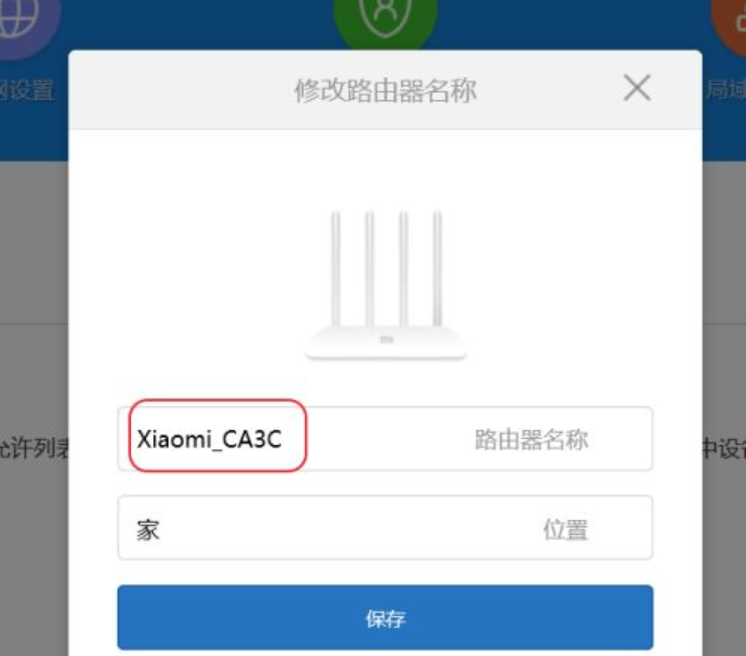Focus the Xiaomi_CA3C router name field
Viewport: 746px width, 656px height.
[385, 439]
